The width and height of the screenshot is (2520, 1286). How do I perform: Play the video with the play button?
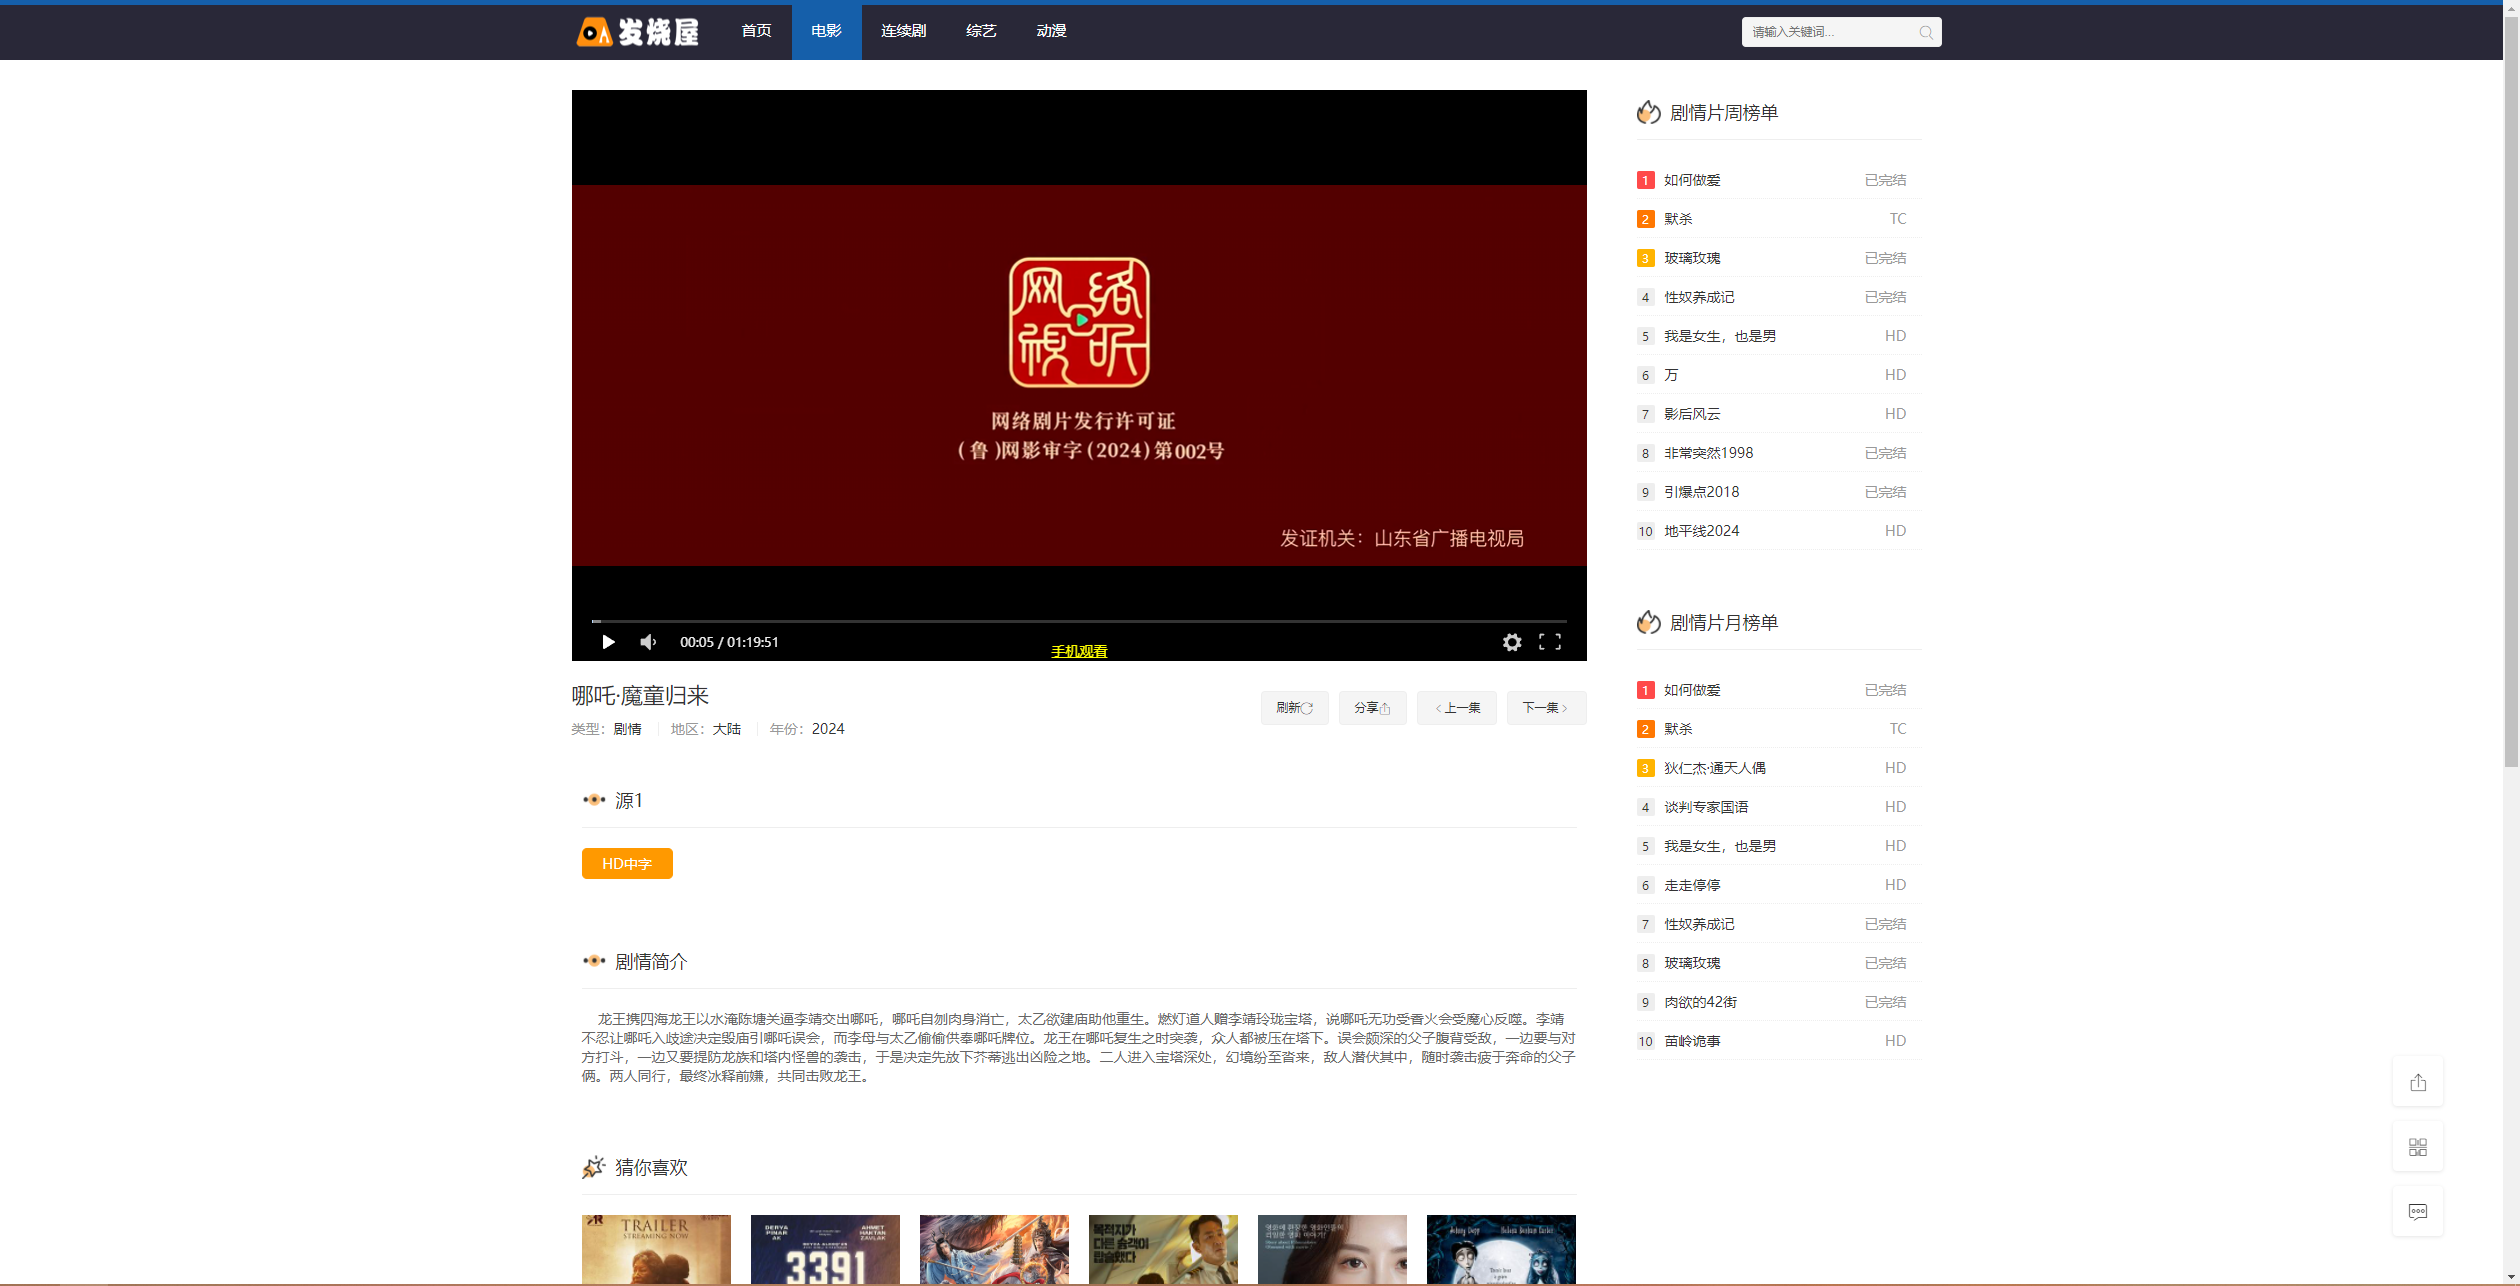(x=607, y=642)
